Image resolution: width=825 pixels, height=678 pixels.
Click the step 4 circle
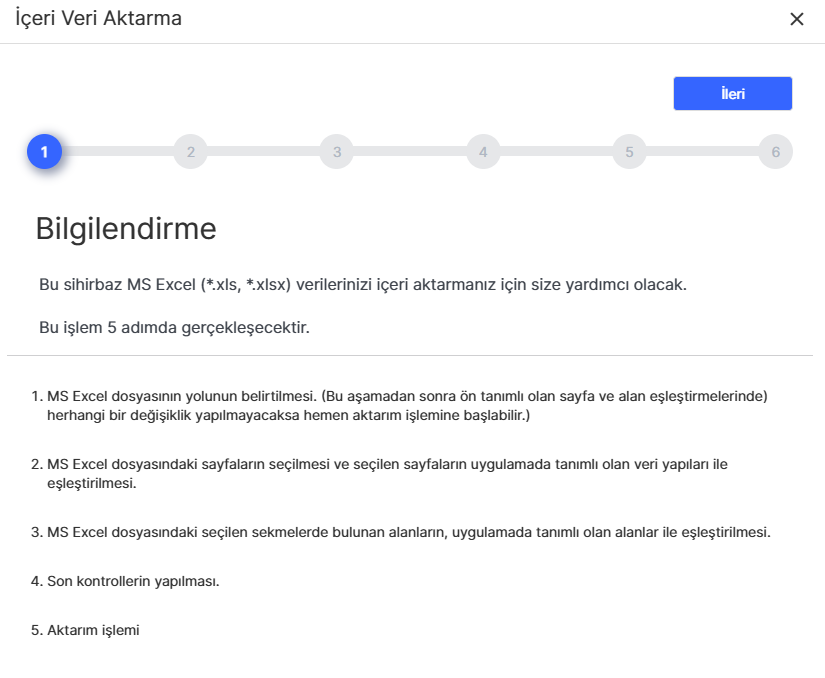(x=483, y=152)
